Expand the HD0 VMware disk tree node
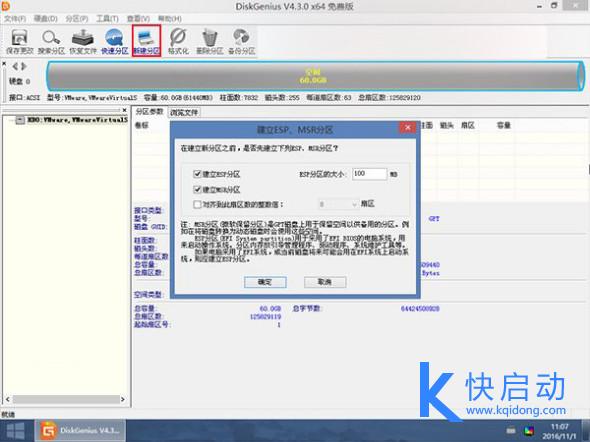 pyautogui.click(x=20, y=120)
